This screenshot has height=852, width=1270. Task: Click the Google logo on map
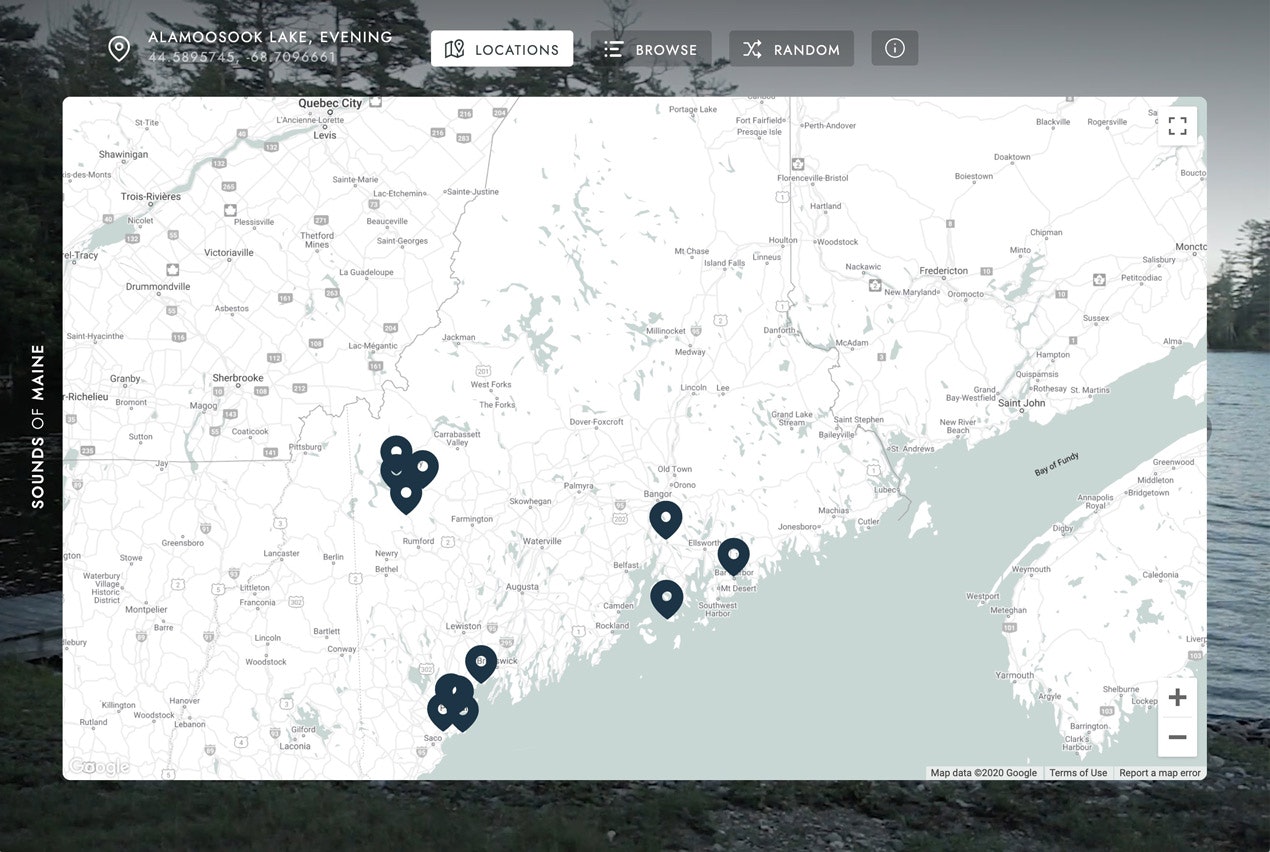click(99, 767)
